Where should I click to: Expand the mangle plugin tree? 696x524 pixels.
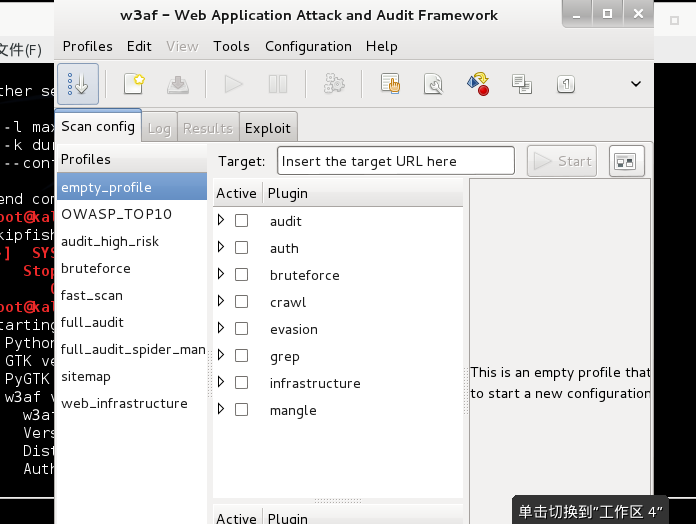(x=221, y=409)
